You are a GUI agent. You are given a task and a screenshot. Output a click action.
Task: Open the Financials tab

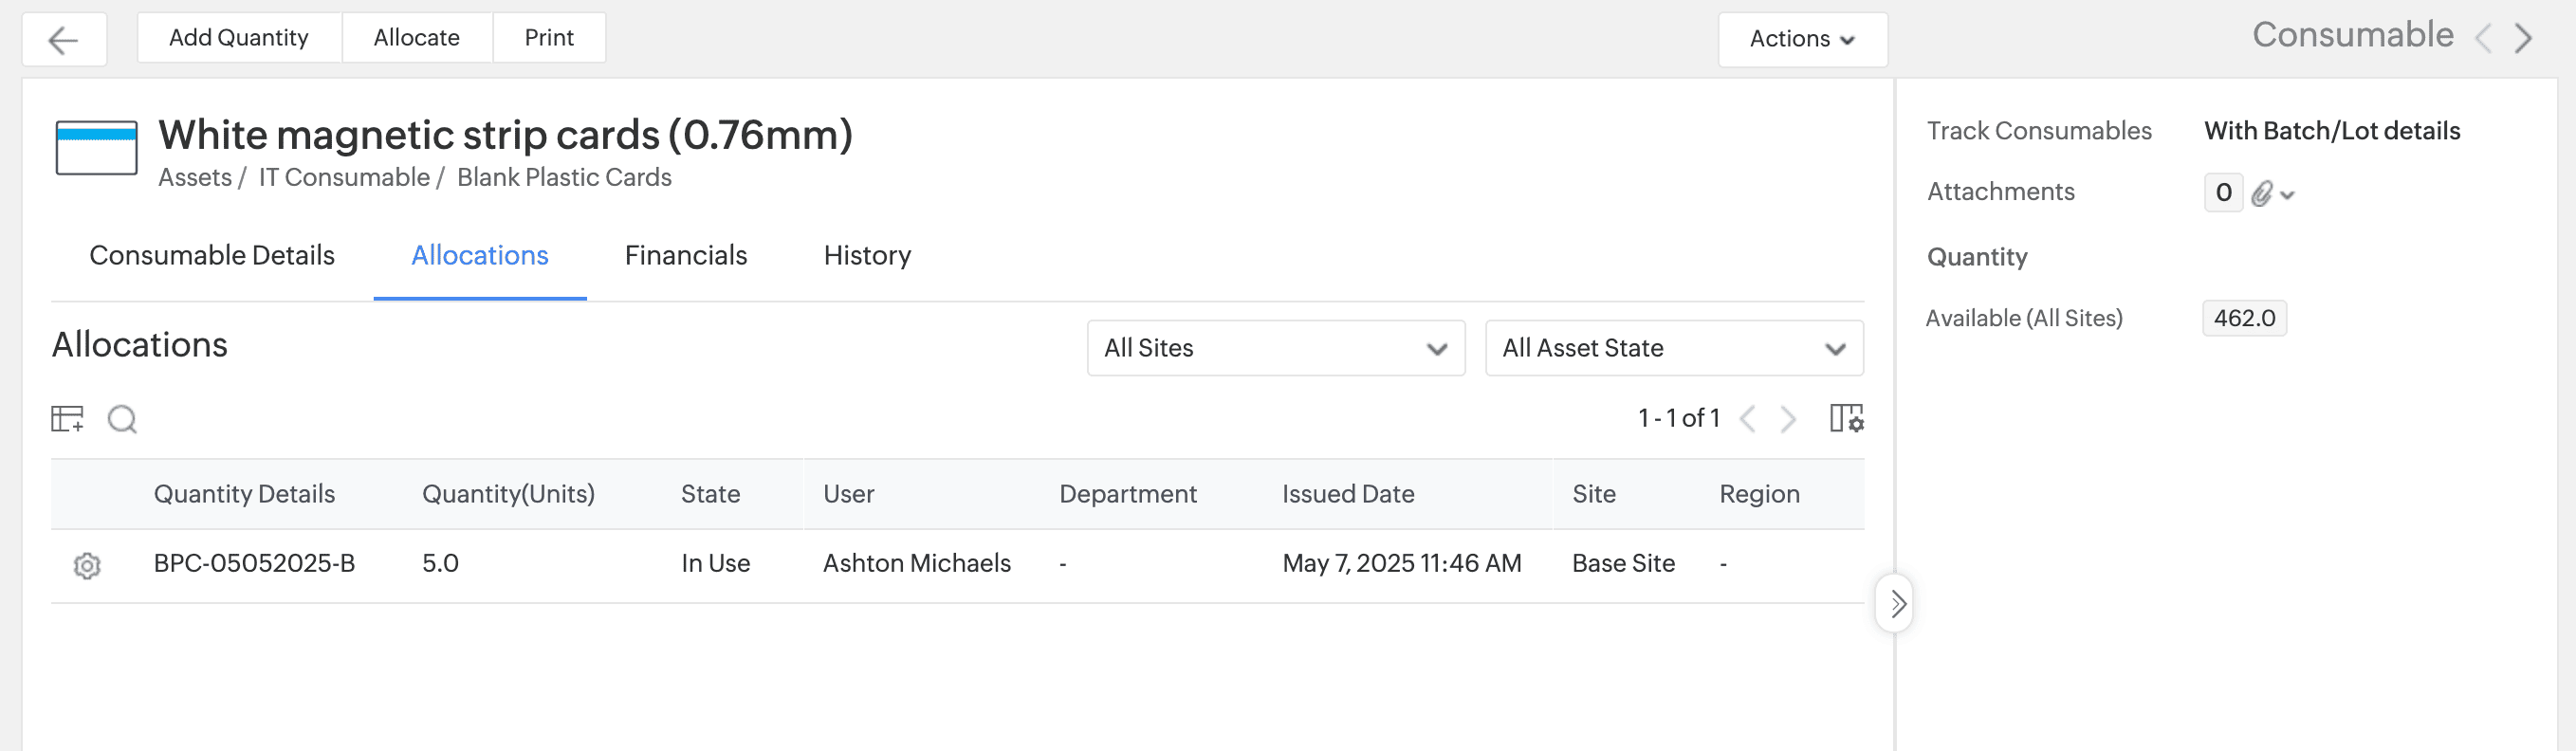685,256
